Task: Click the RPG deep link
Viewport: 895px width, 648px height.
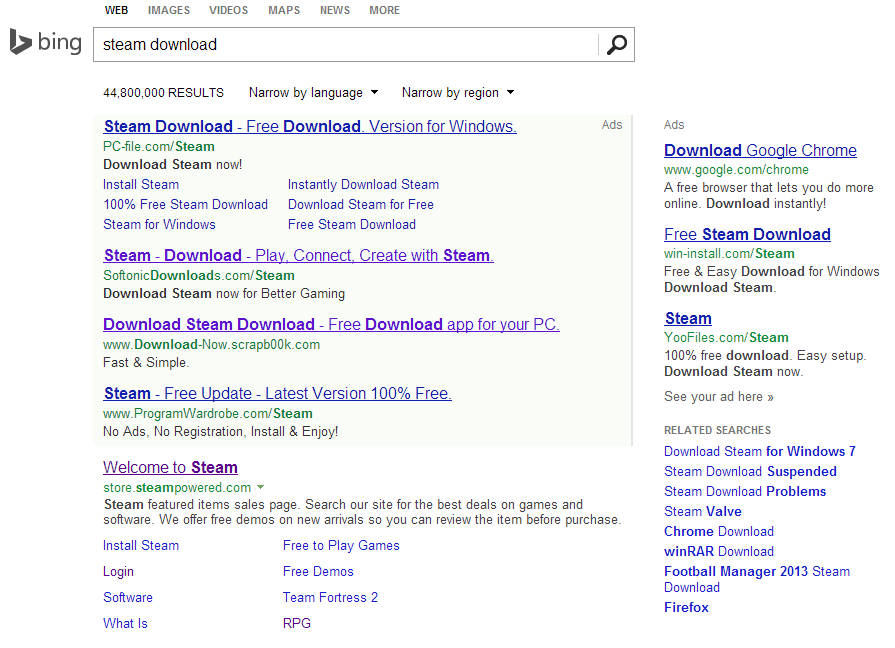Action: 297,623
